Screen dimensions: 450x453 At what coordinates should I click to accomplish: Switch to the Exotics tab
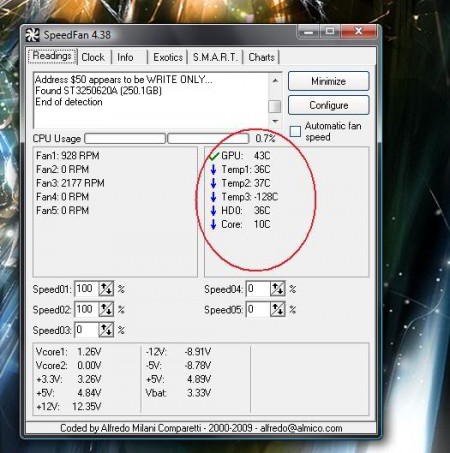pos(168,57)
